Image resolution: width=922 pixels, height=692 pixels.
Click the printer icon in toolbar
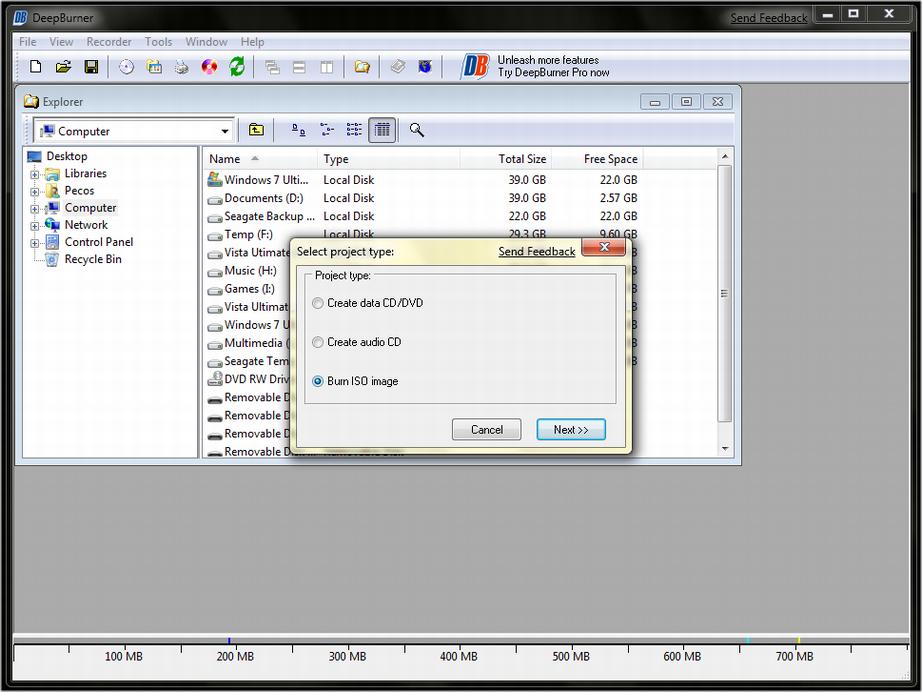(x=182, y=67)
